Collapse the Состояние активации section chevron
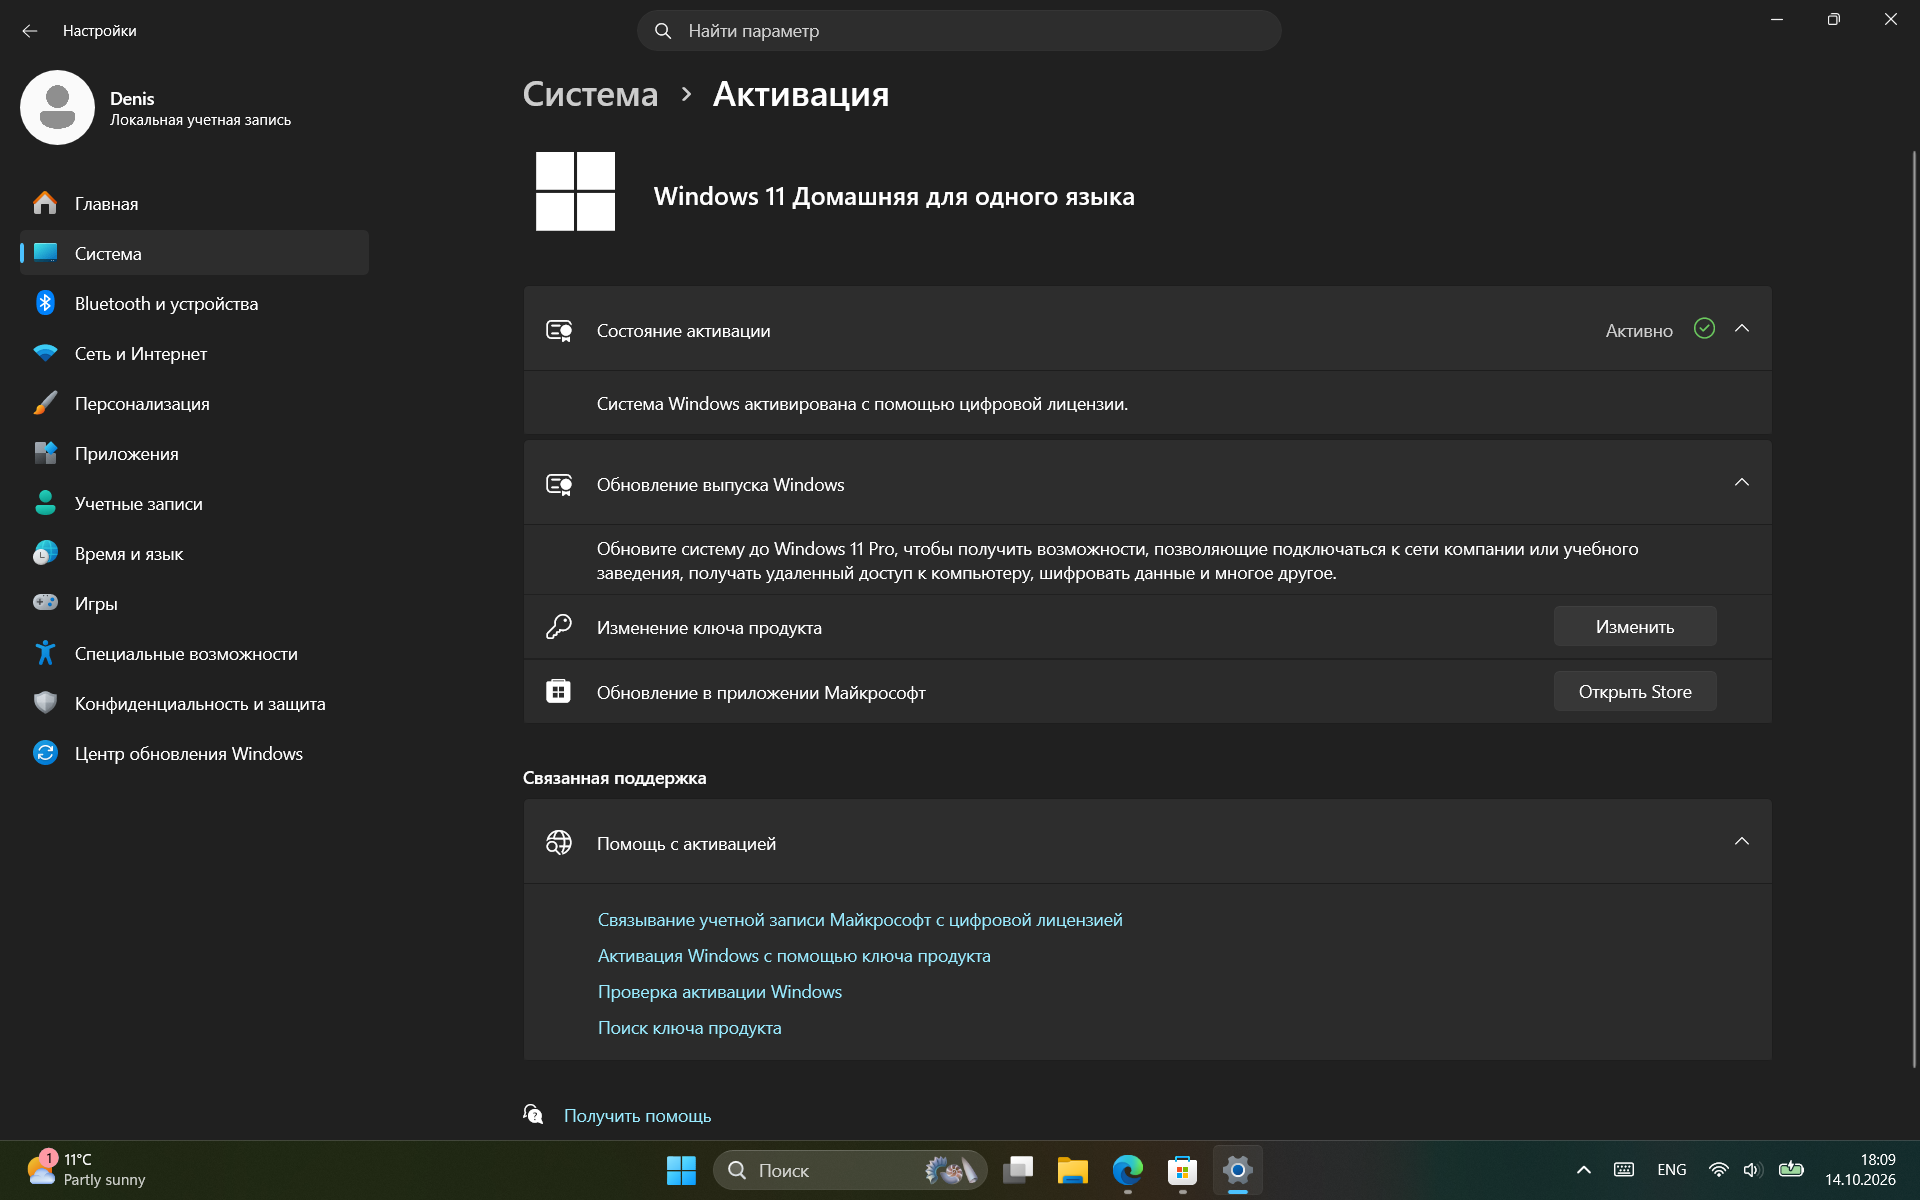This screenshot has height=1200, width=1920. pyautogui.click(x=1742, y=329)
